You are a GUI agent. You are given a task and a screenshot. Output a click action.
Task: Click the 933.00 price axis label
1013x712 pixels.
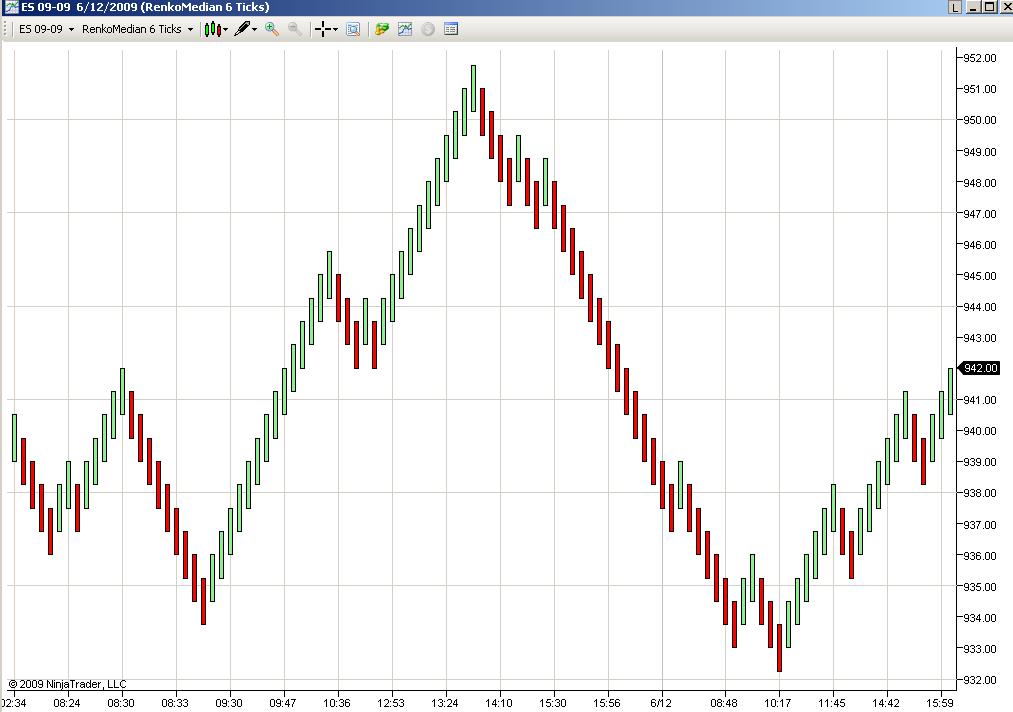point(979,649)
